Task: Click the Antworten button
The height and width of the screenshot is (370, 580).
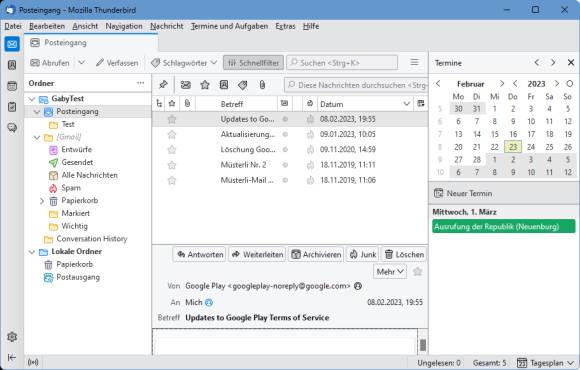Action: (x=199, y=255)
